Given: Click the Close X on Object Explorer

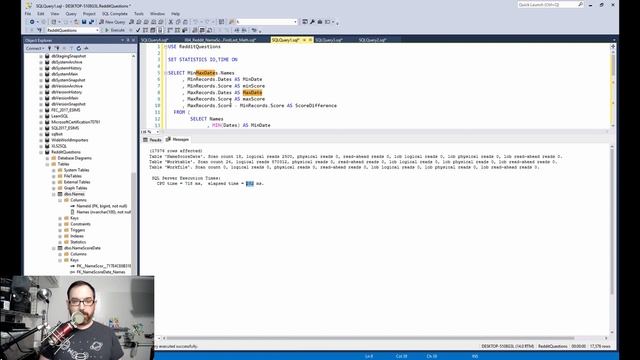Looking at the screenshot, I should click(133, 40).
